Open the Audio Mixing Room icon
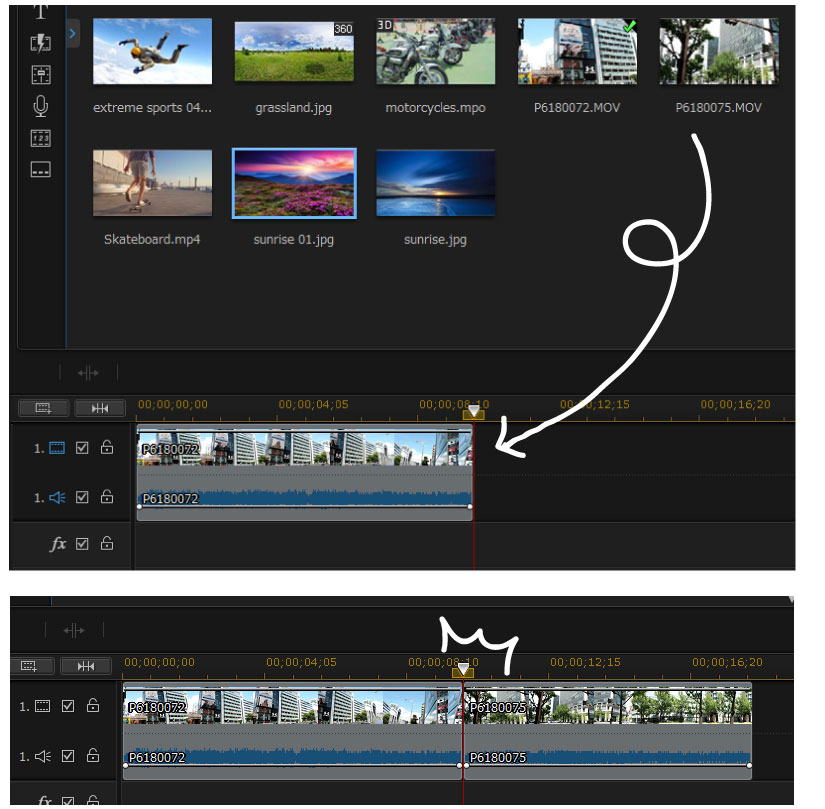 pyautogui.click(x=40, y=74)
